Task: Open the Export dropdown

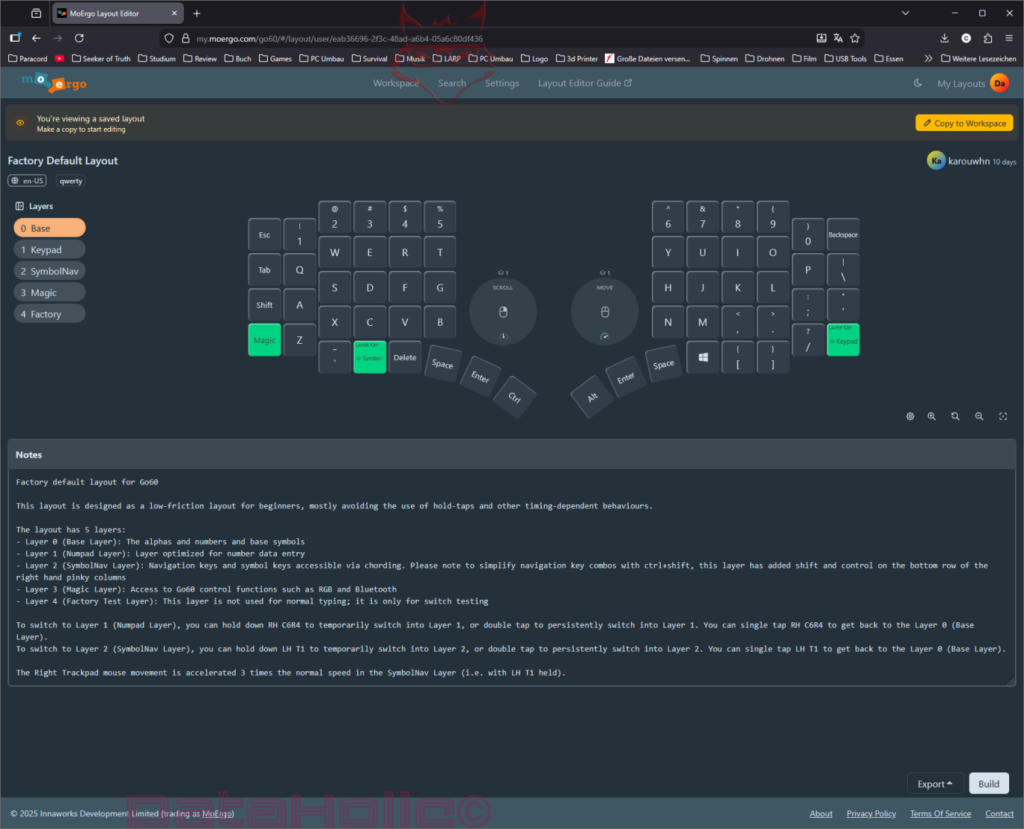Action: pos(935,784)
